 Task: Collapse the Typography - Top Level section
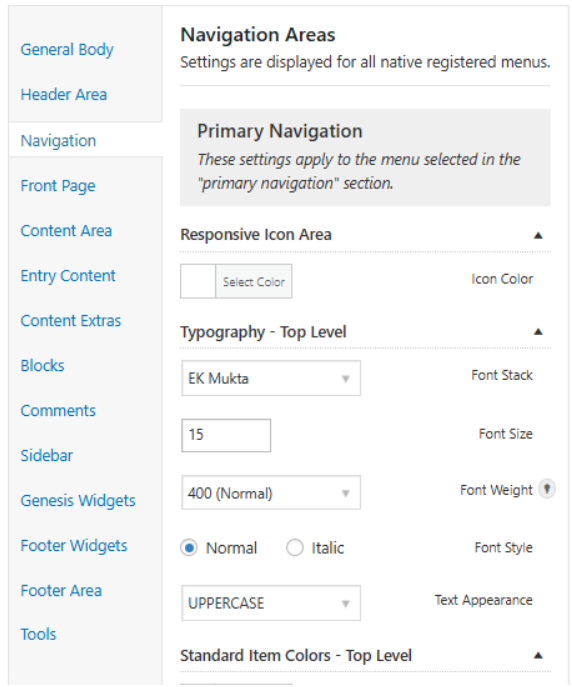[x=538, y=332]
